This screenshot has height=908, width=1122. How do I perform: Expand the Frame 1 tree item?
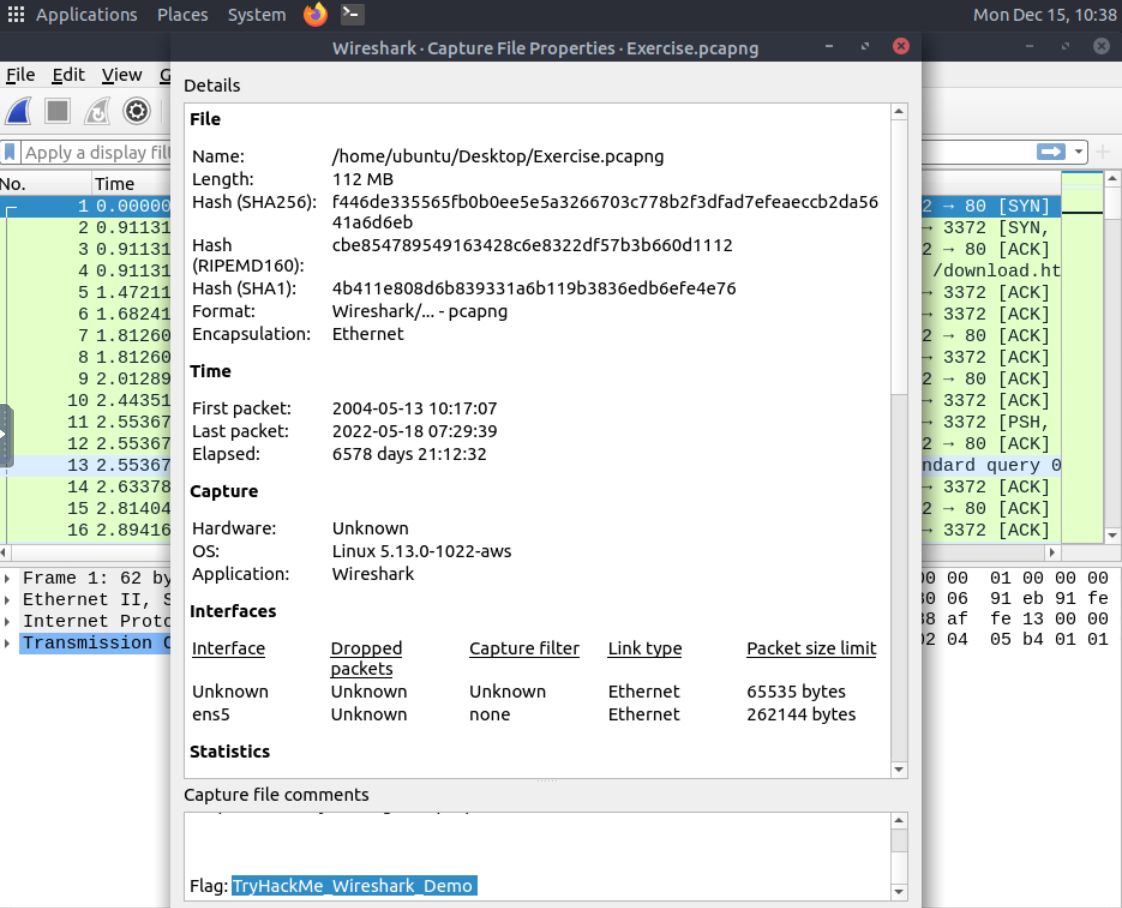pyautogui.click(x=9, y=578)
